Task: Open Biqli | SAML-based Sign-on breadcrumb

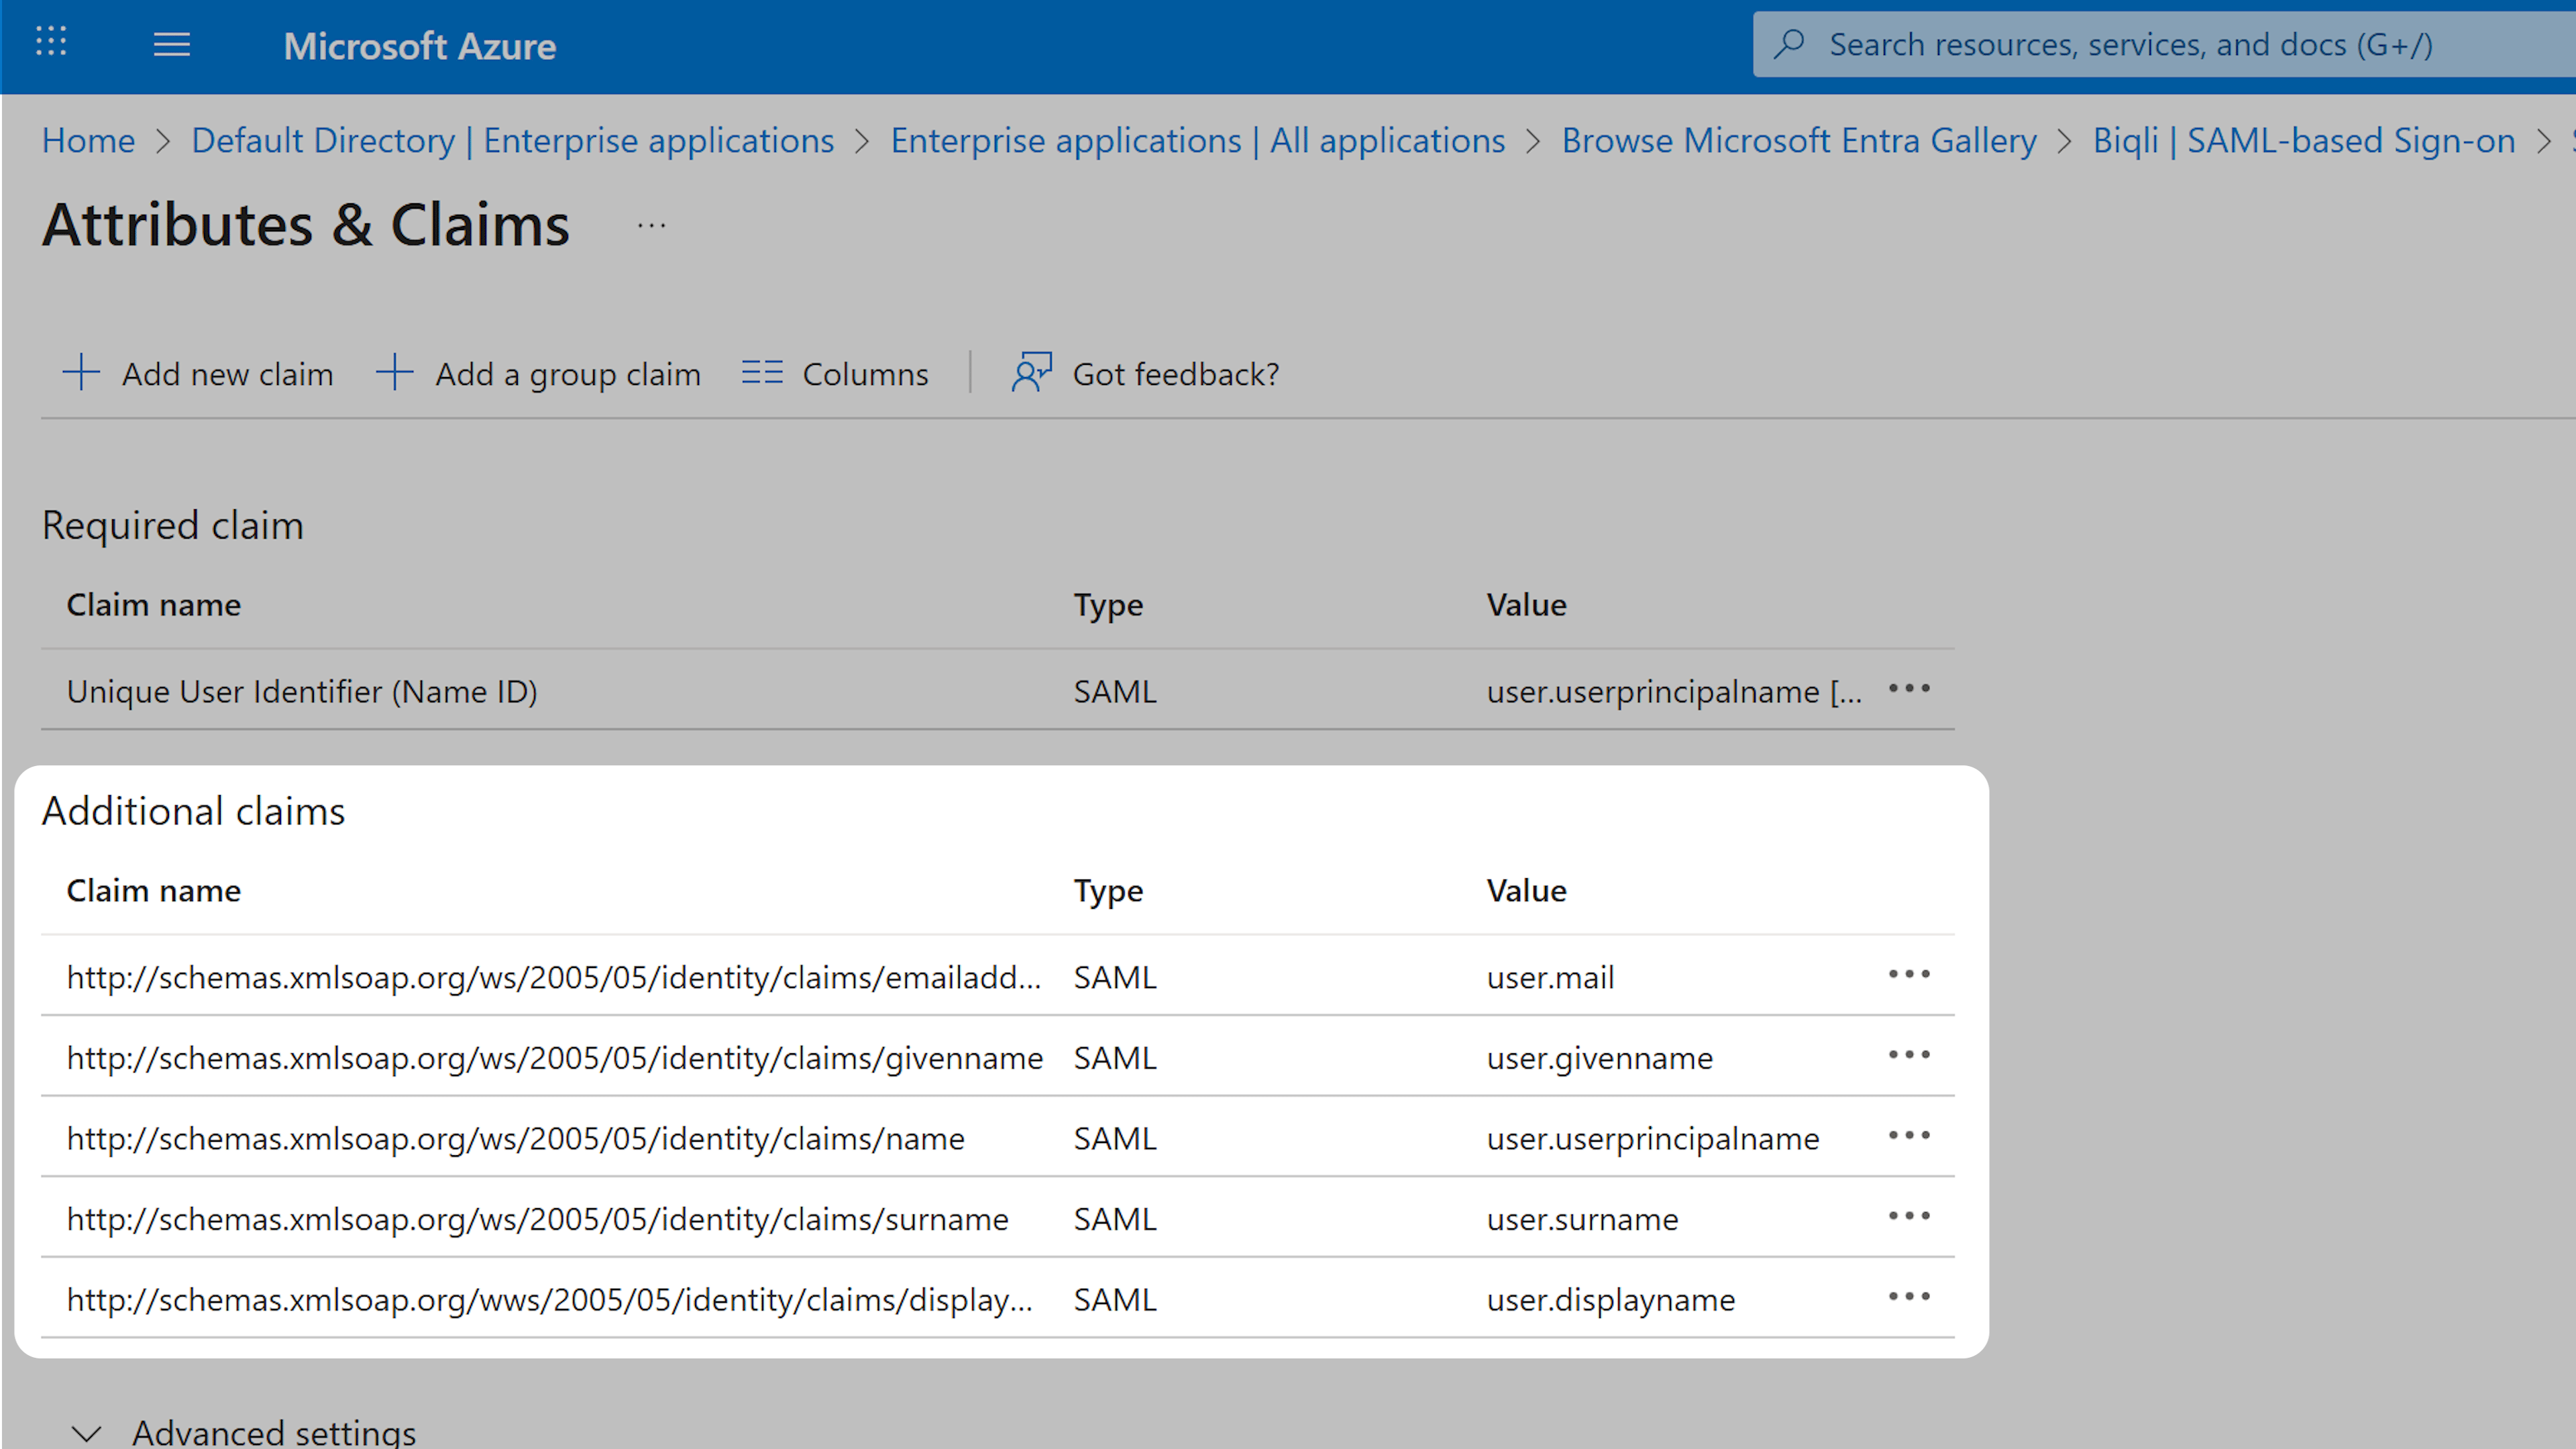Action: coord(2303,140)
